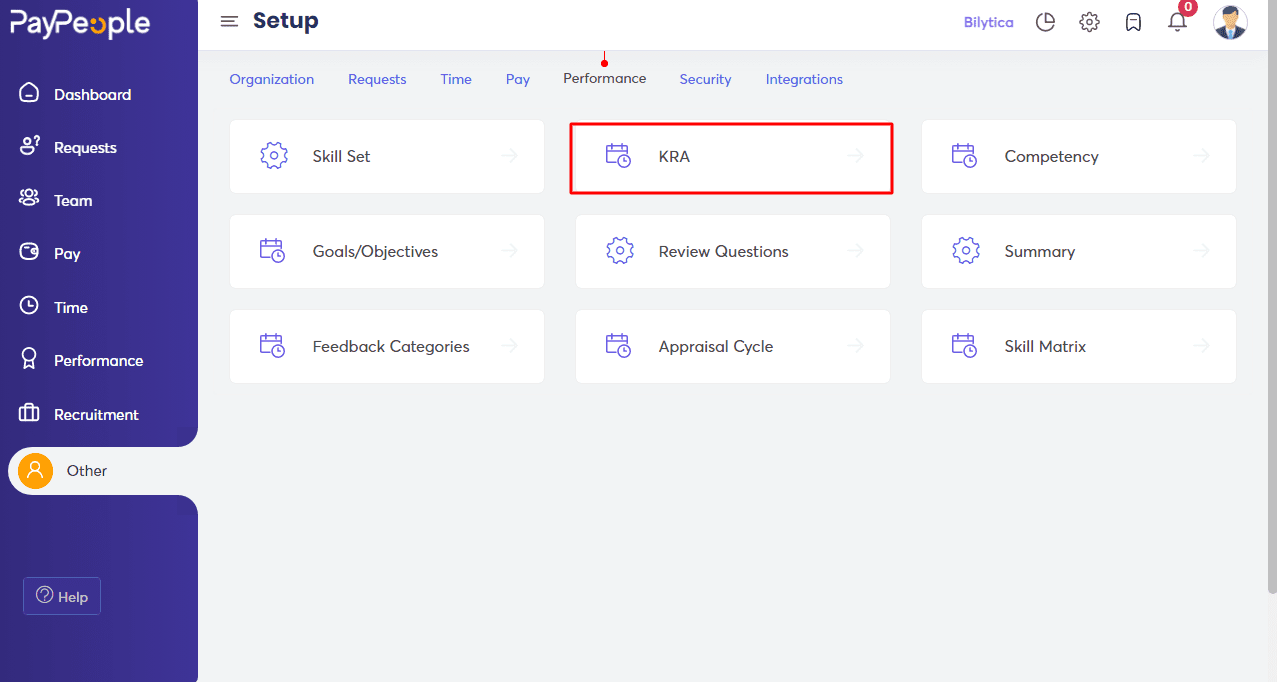Switch to the Pay setup tab

click(518, 79)
